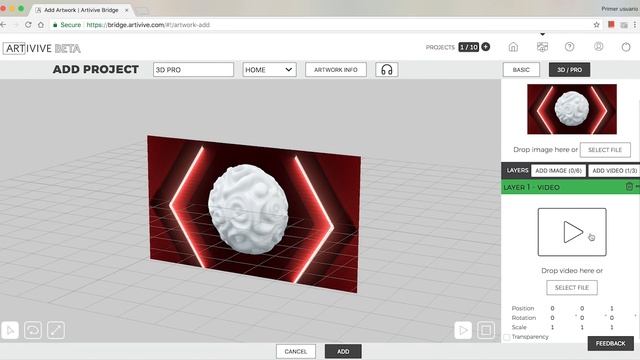The width and height of the screenshot is (640, 360).
Task: Click the Add Artwork browser tab
Action: pyautogui.click(x=81, y=10)
